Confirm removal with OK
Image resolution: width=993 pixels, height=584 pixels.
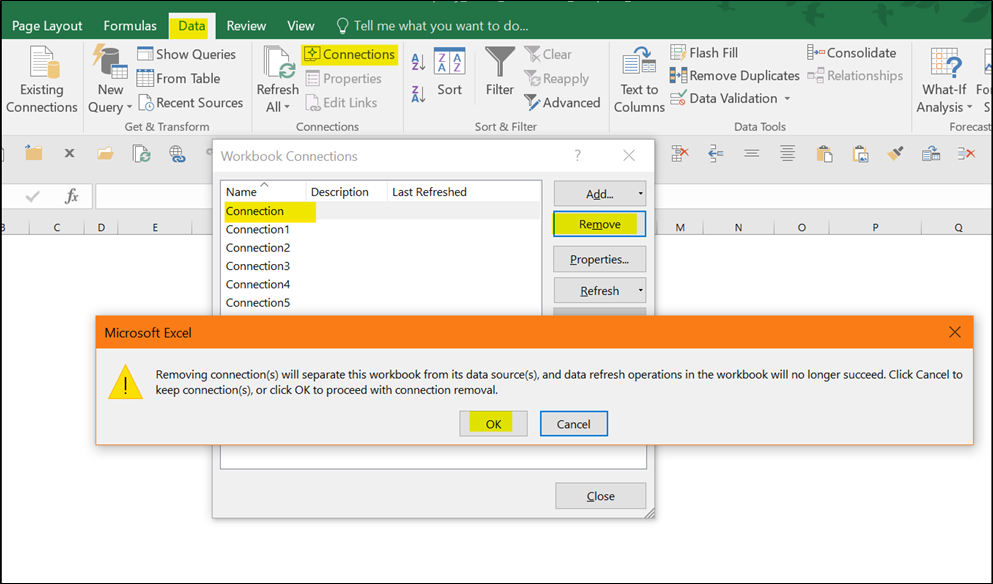click(493, 424)
